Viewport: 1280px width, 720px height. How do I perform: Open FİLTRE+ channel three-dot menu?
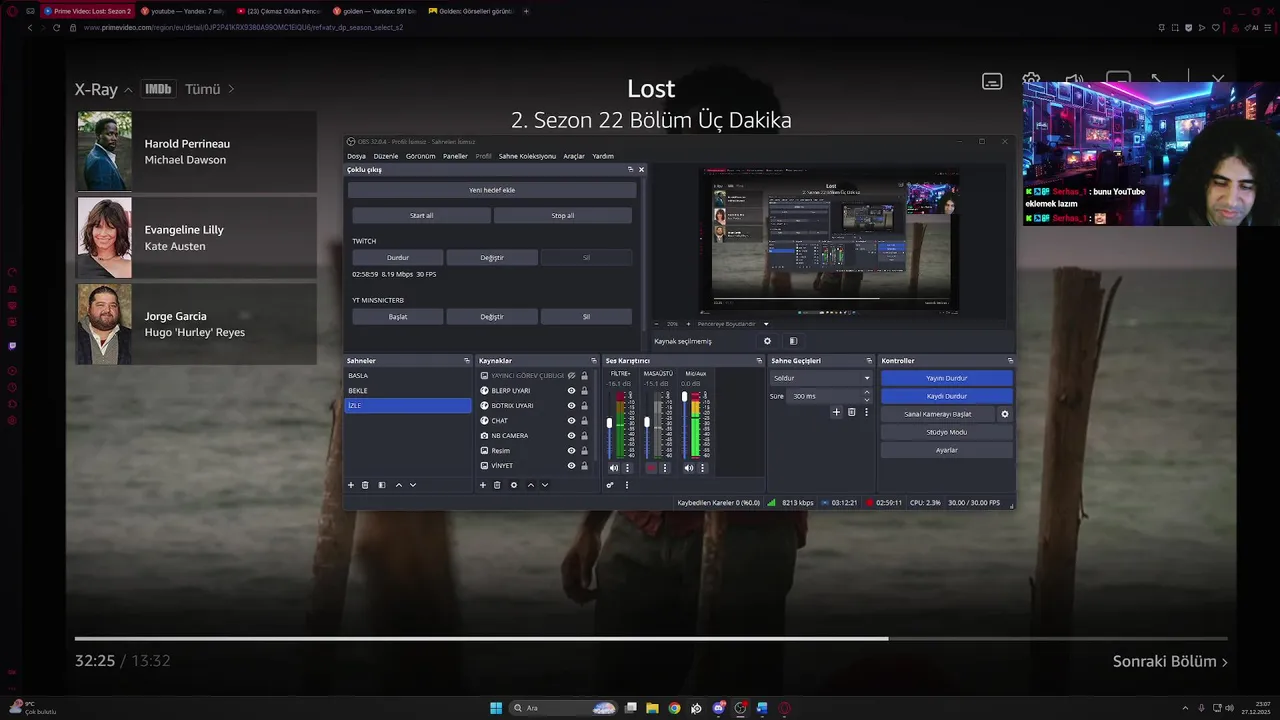[x=628, y=468]
